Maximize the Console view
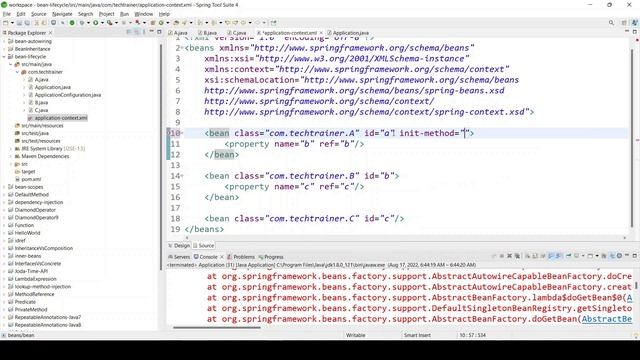640x360 pixels. pos(635,256)
